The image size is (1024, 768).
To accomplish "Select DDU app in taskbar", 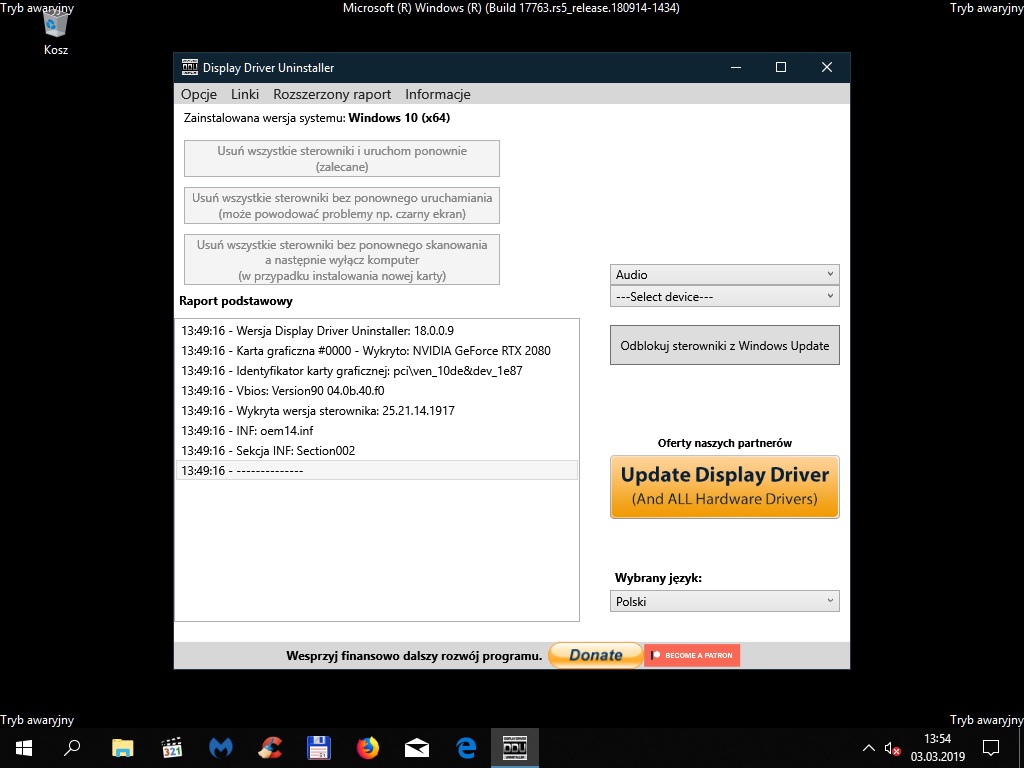I will point(515,748).
